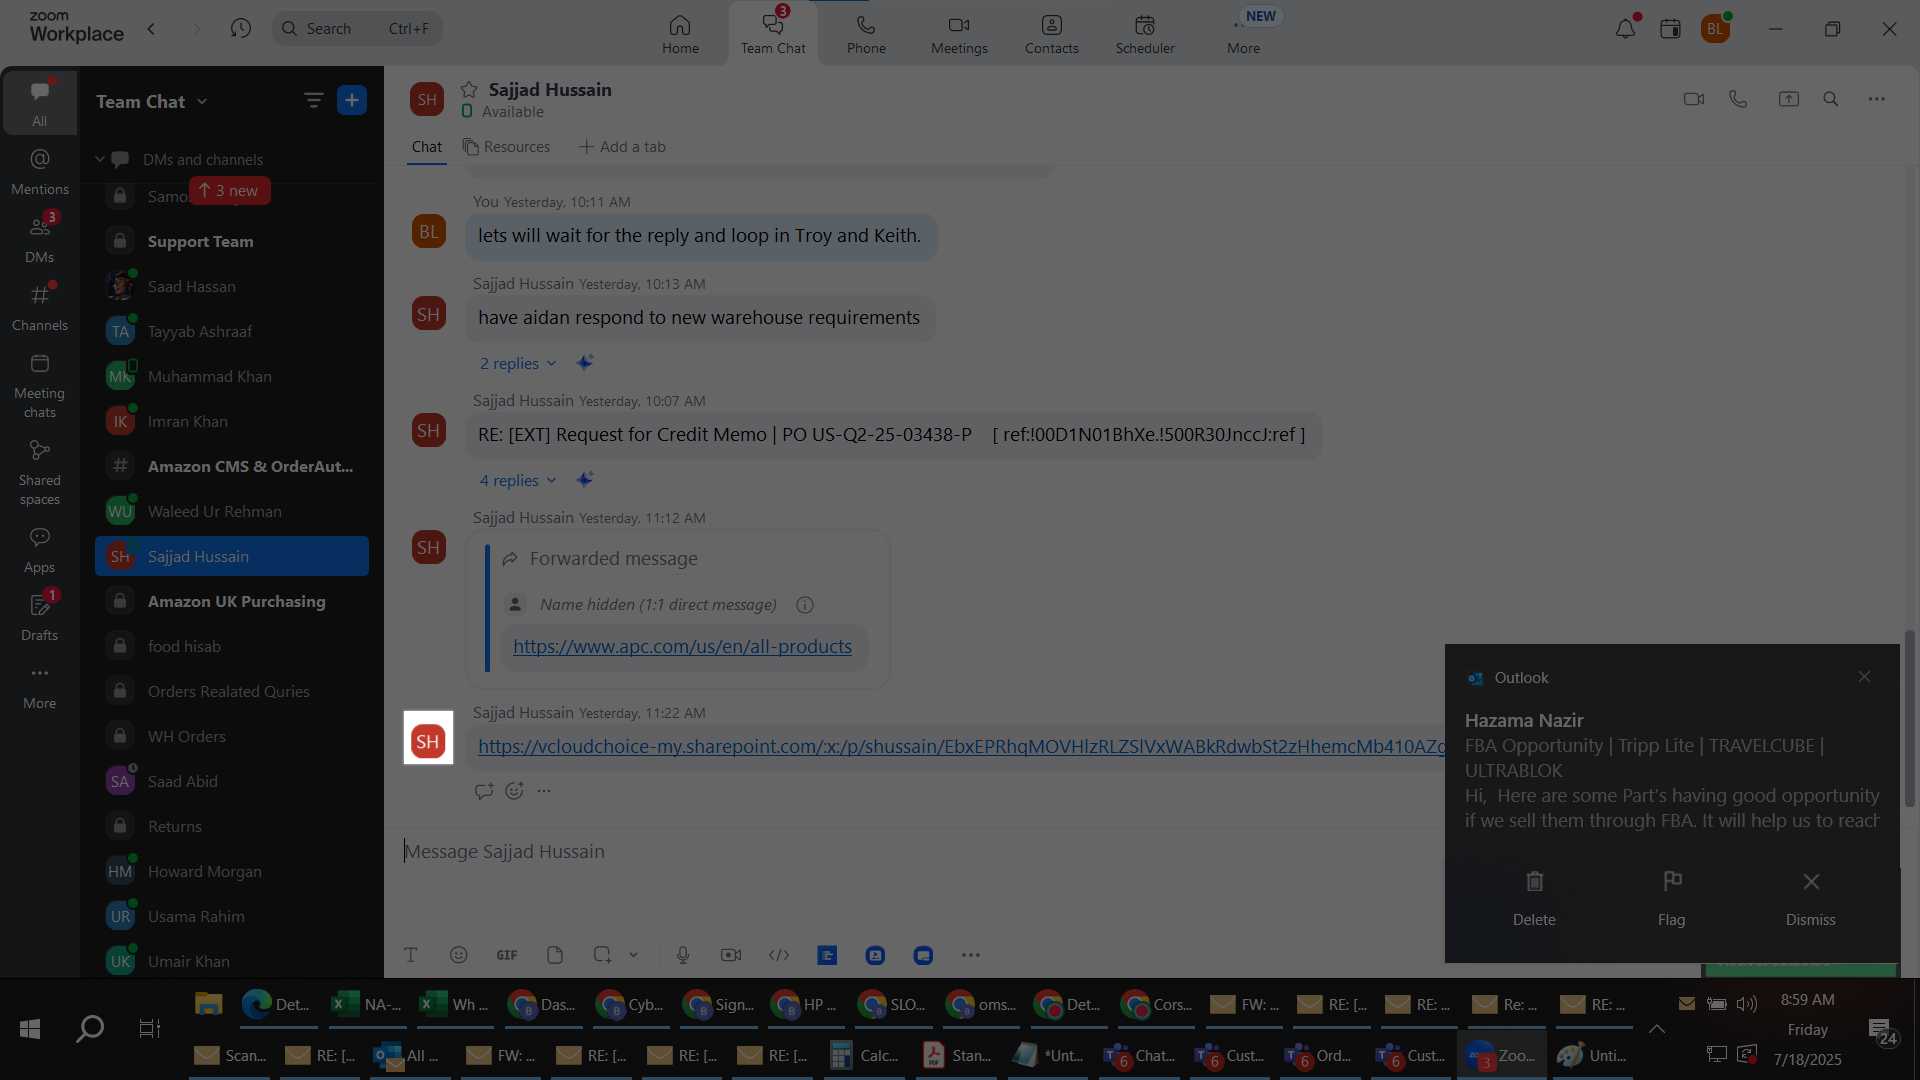Open the filter icon beside Team Chat

(x=313, y=100)
